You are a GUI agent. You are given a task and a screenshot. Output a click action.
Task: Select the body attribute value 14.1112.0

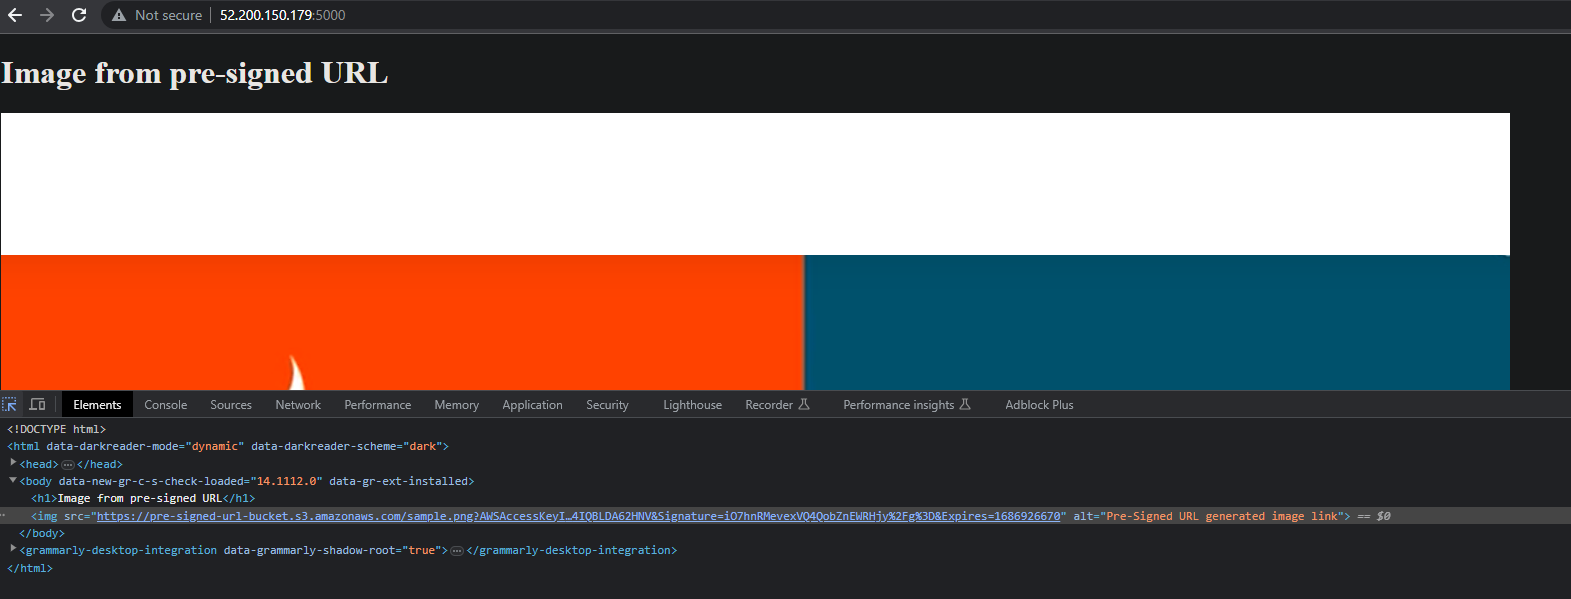coord(286,481)
